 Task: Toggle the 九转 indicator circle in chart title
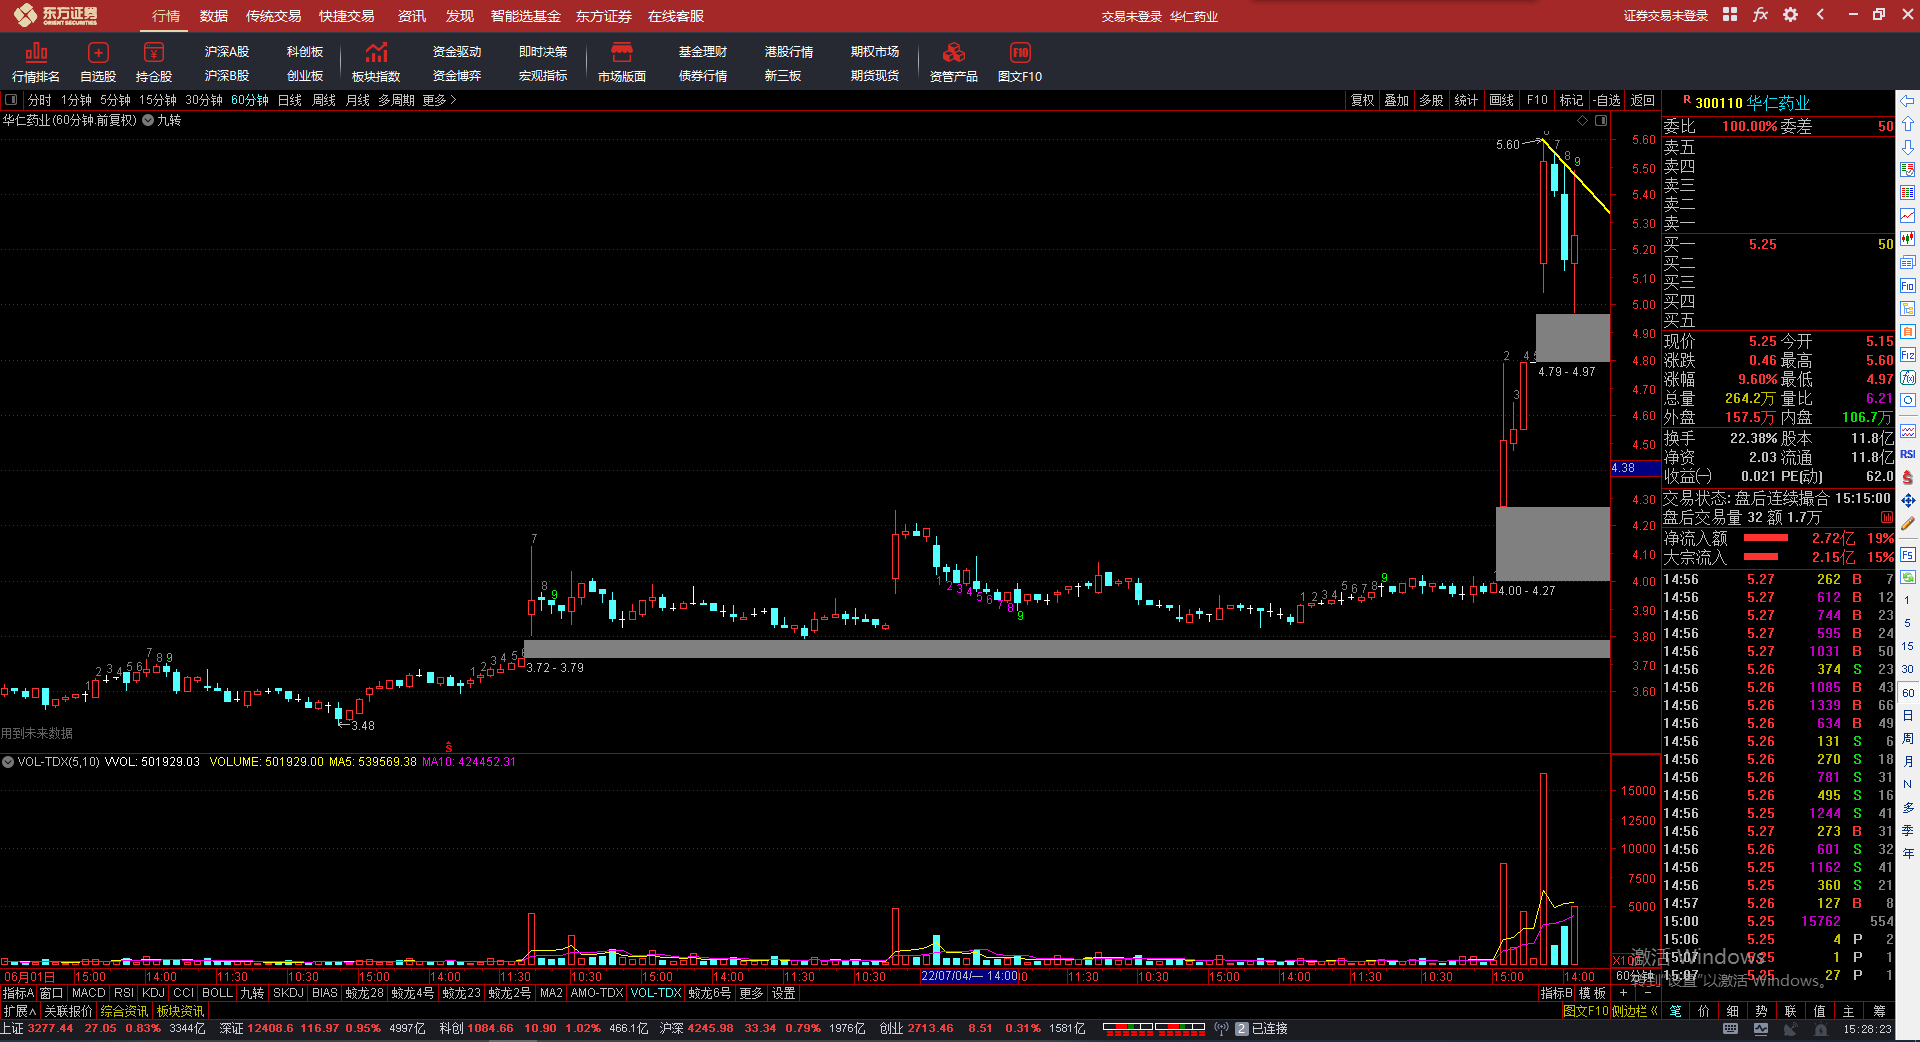click(x=148, y=120)
